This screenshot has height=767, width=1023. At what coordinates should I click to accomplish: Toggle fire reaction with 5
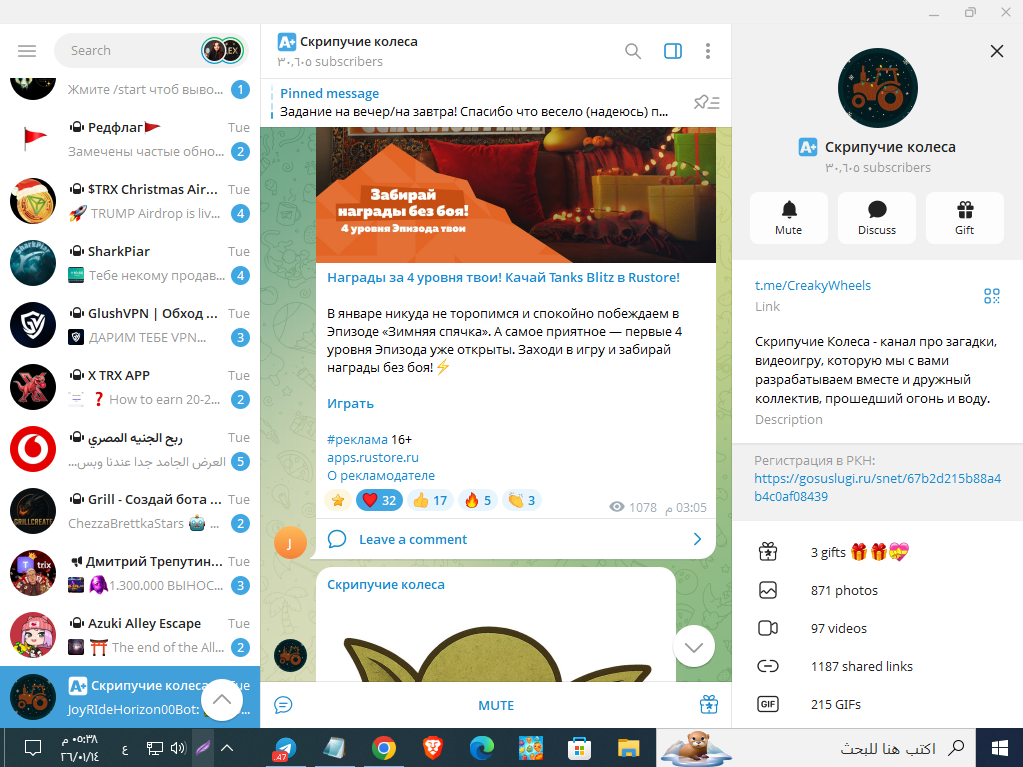point(478,500)
